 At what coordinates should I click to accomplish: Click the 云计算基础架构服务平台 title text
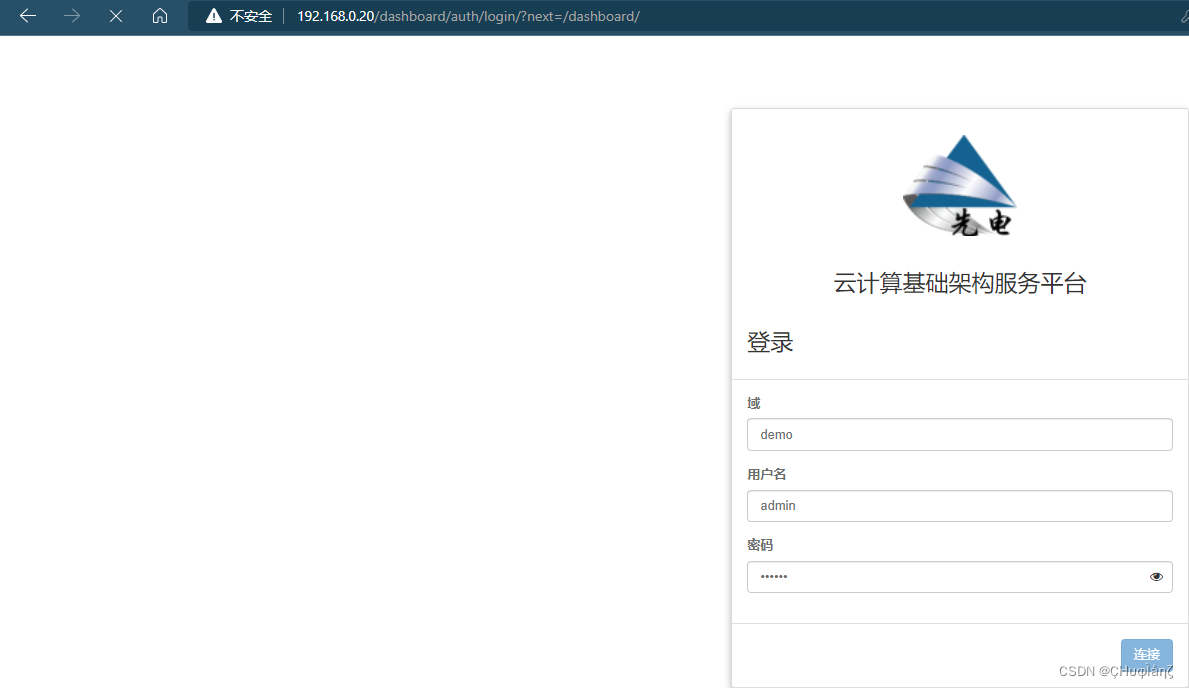tap(959, 283)
